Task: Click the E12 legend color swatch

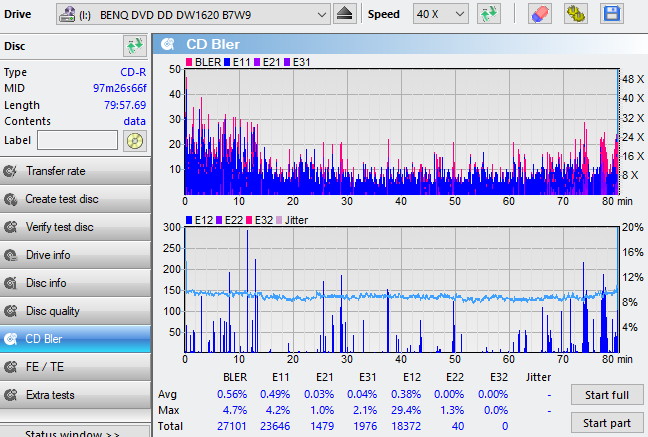Action: tap(189, 220)
